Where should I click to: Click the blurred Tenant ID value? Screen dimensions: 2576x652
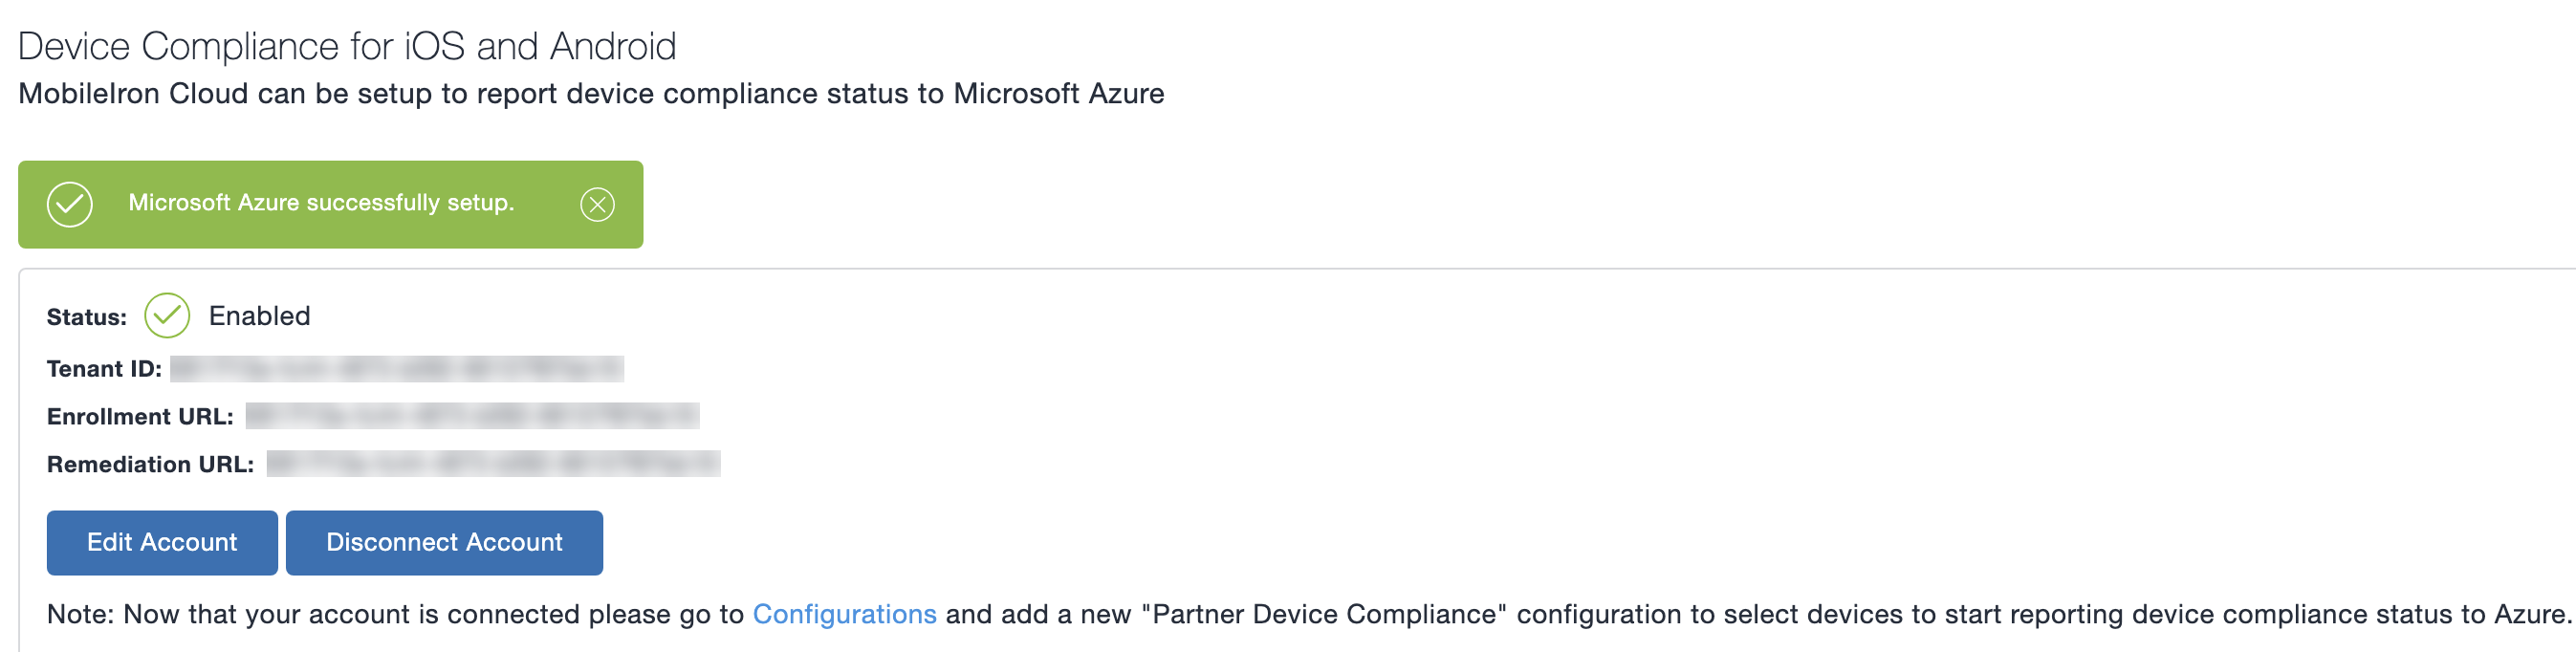397,369
